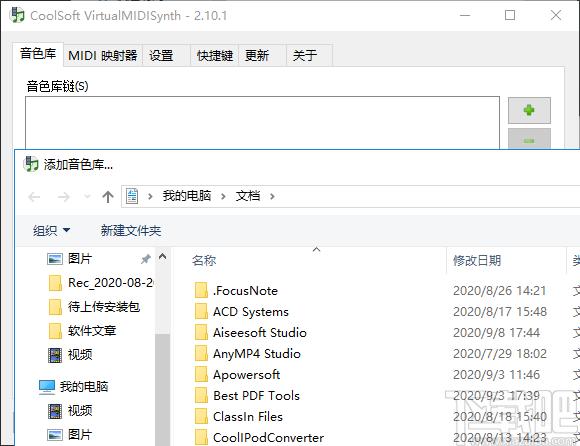Click sidebar scrollbar up arrow

162,256
